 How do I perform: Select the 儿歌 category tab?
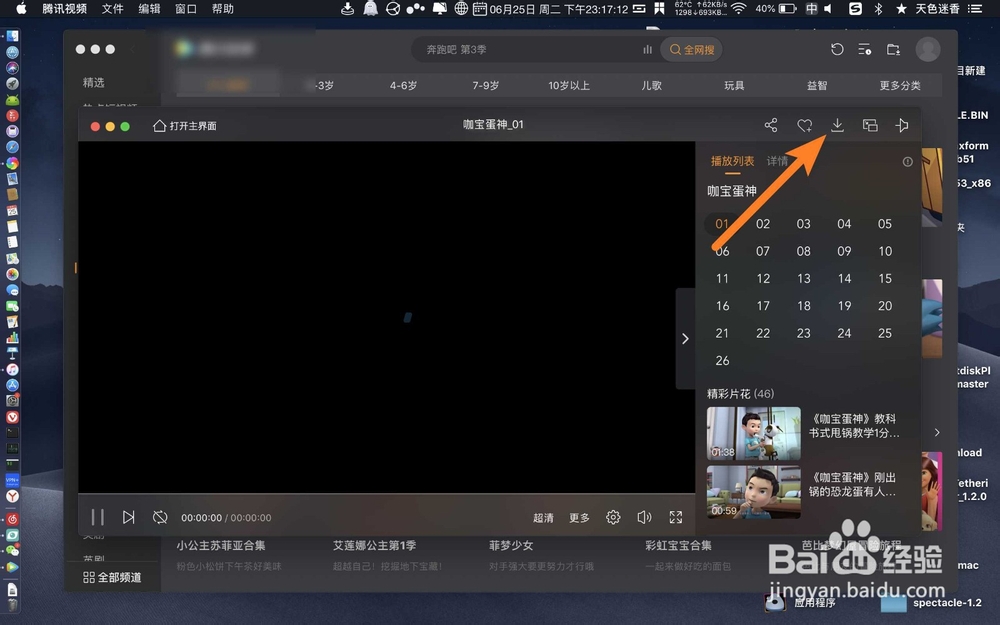coord(651,85)
